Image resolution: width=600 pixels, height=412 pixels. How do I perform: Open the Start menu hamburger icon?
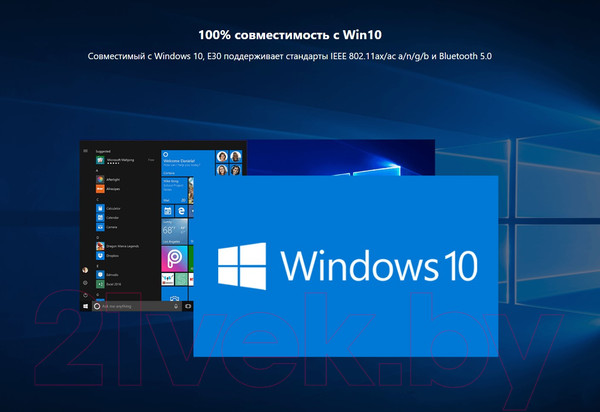pos(85,151)
